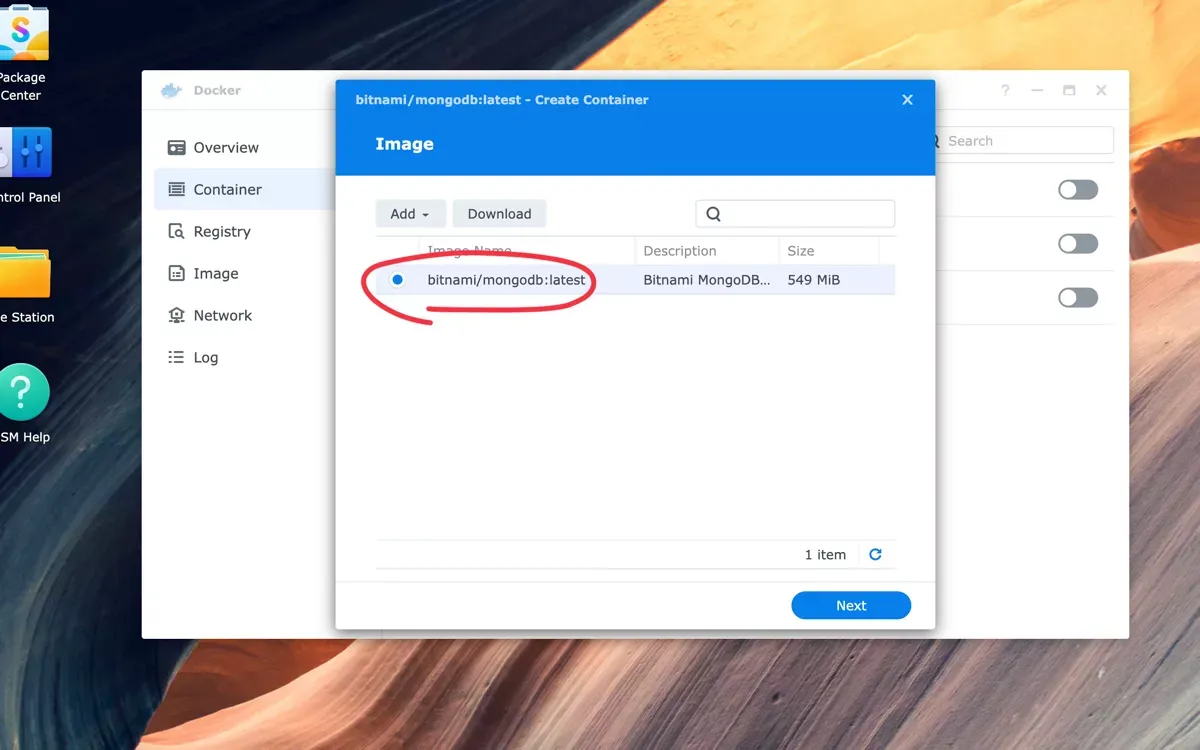This screenshot has height=750, width=1200.
Task: Open the Image section in Docker
Action: coord(203,274)
